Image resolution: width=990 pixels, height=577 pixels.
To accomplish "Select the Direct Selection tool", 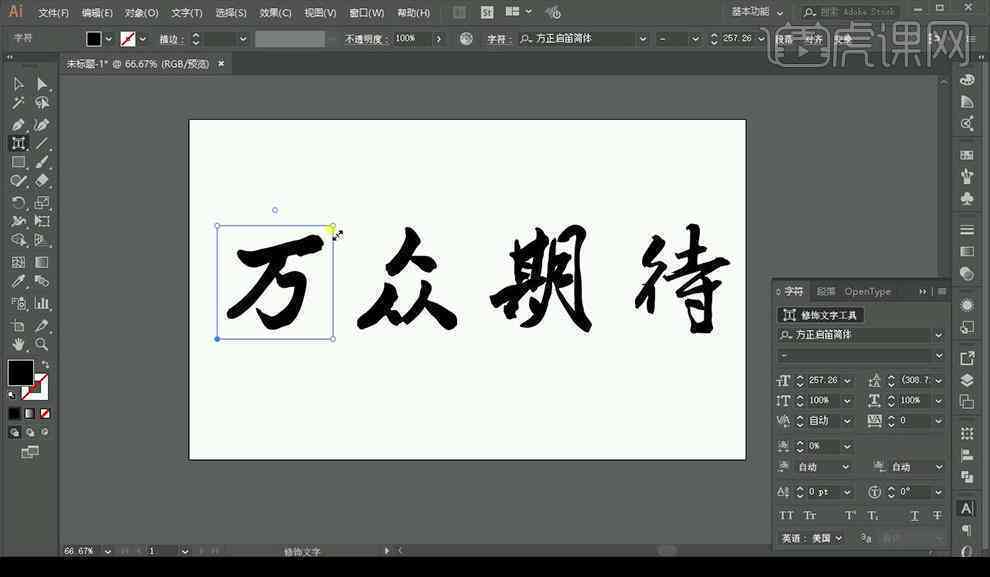I will click(x=42, y=84).
